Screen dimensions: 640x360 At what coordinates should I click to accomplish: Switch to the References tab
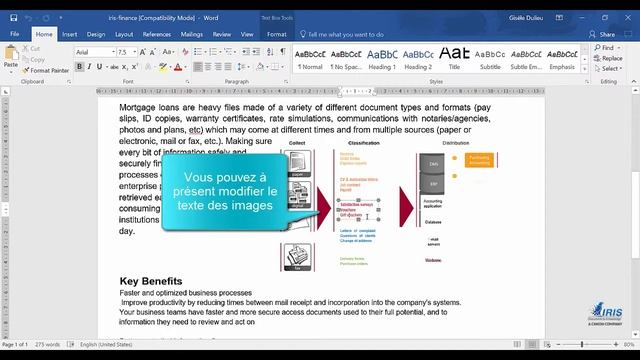point(157,34)
